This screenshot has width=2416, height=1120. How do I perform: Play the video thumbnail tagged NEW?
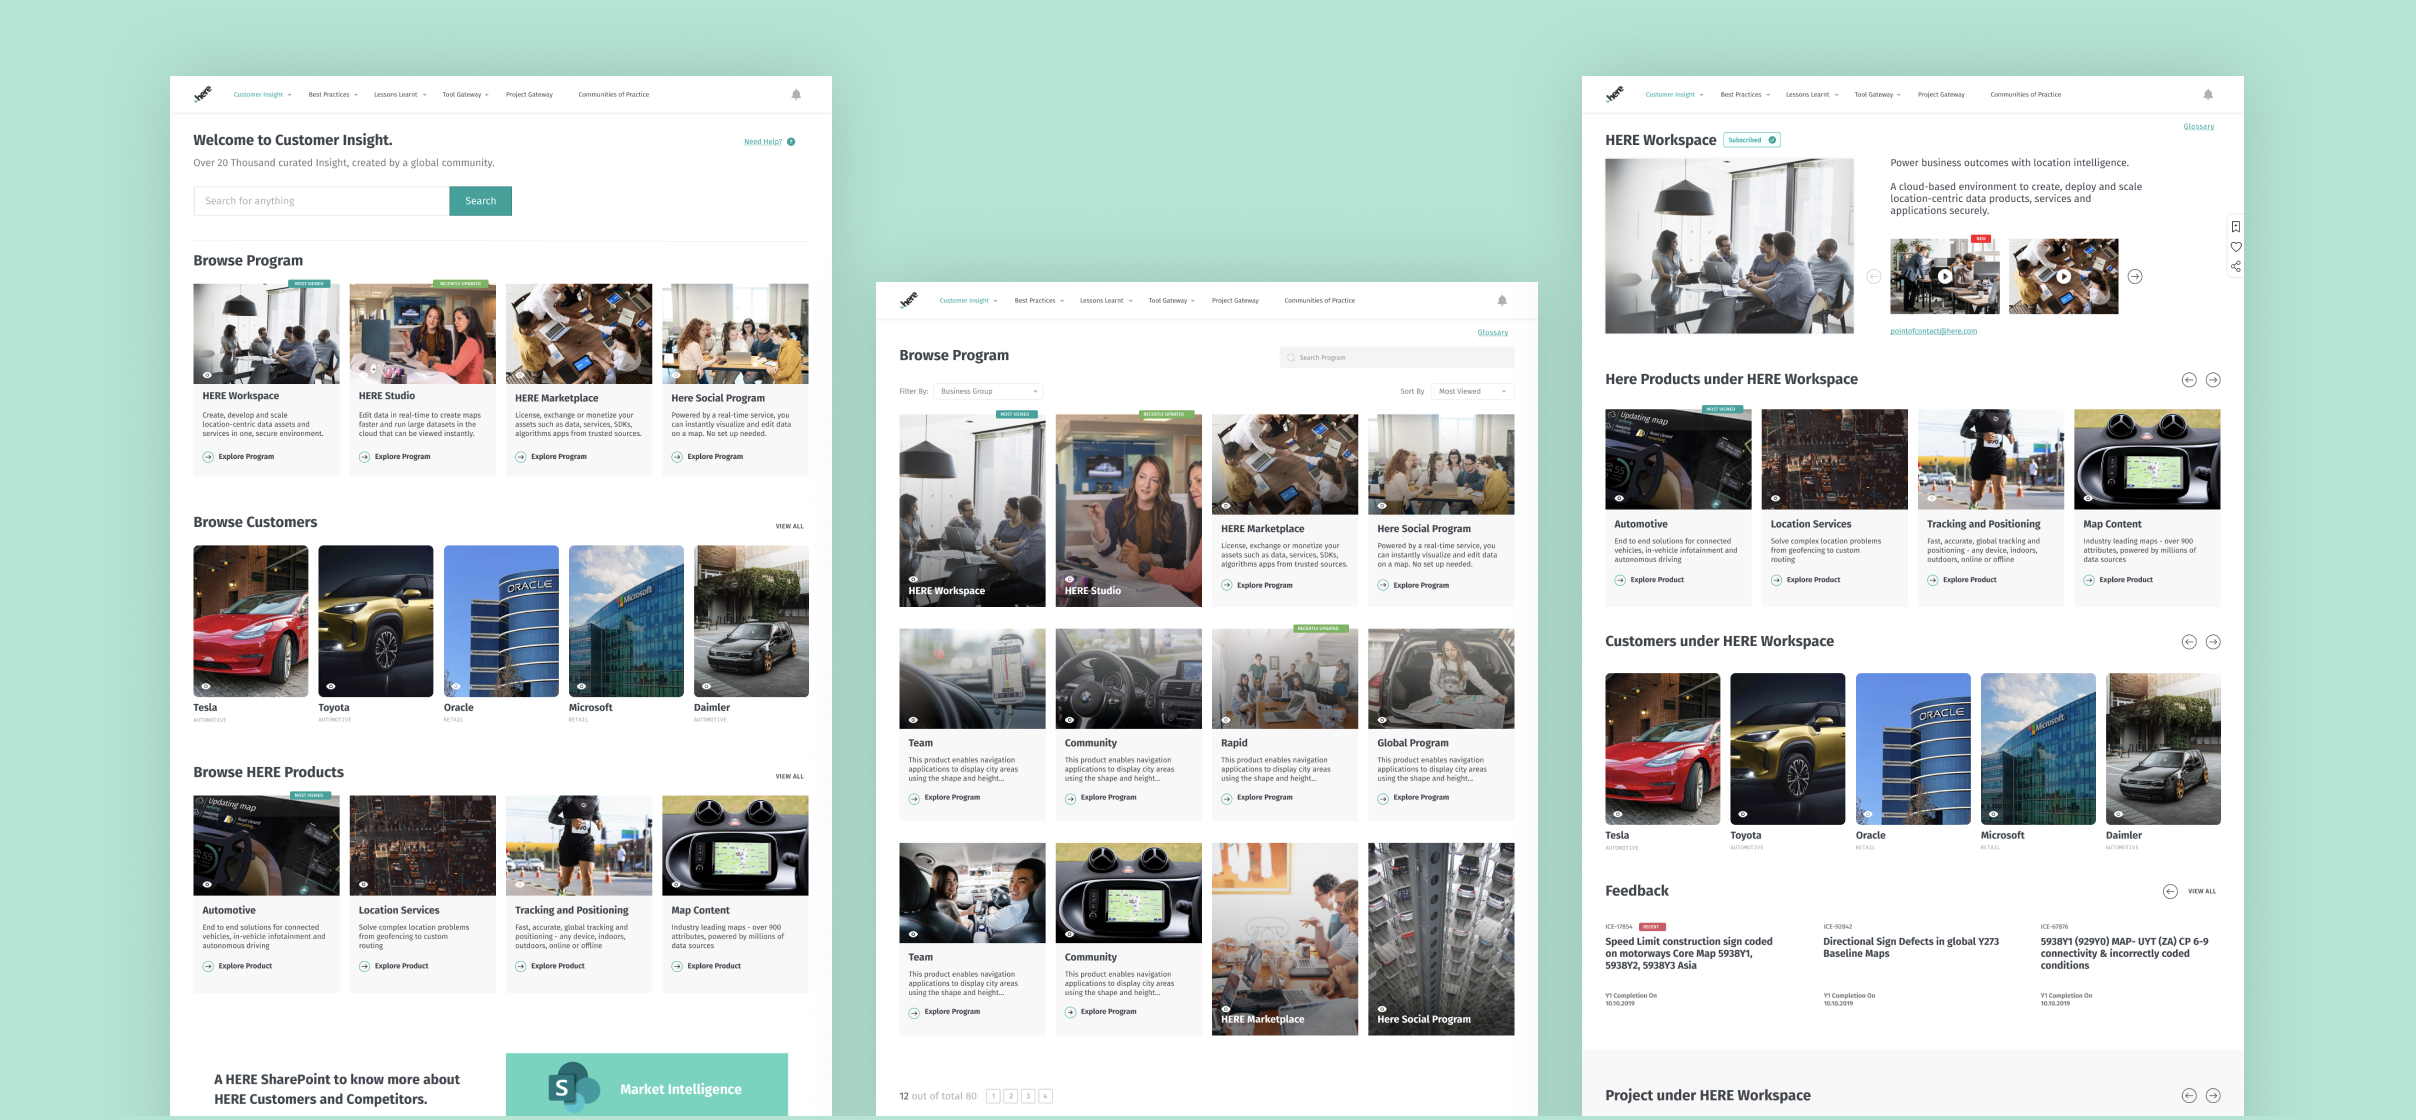pos(1944,277)
